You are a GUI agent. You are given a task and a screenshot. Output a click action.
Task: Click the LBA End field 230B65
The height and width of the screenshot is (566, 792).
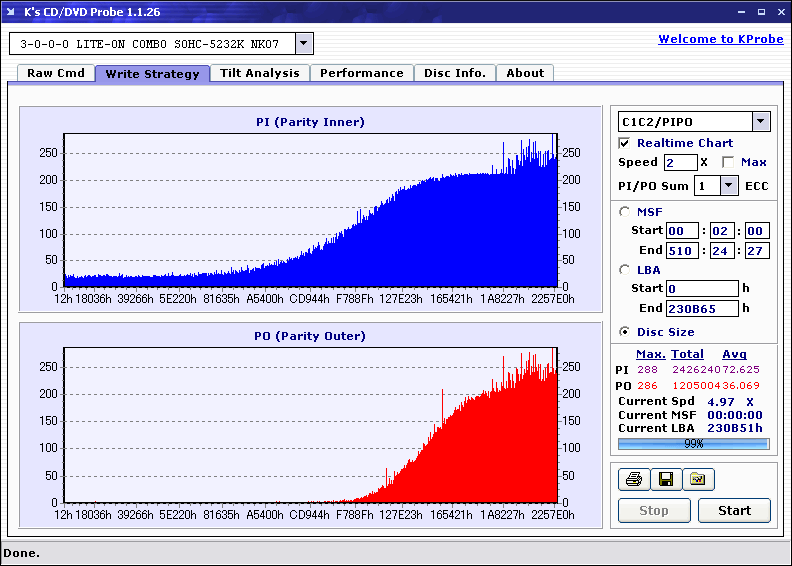[702, 308]
